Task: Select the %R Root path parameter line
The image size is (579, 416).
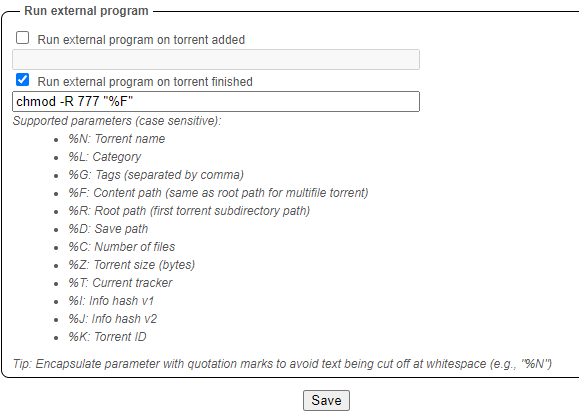Action: click(x=189, y=211)
